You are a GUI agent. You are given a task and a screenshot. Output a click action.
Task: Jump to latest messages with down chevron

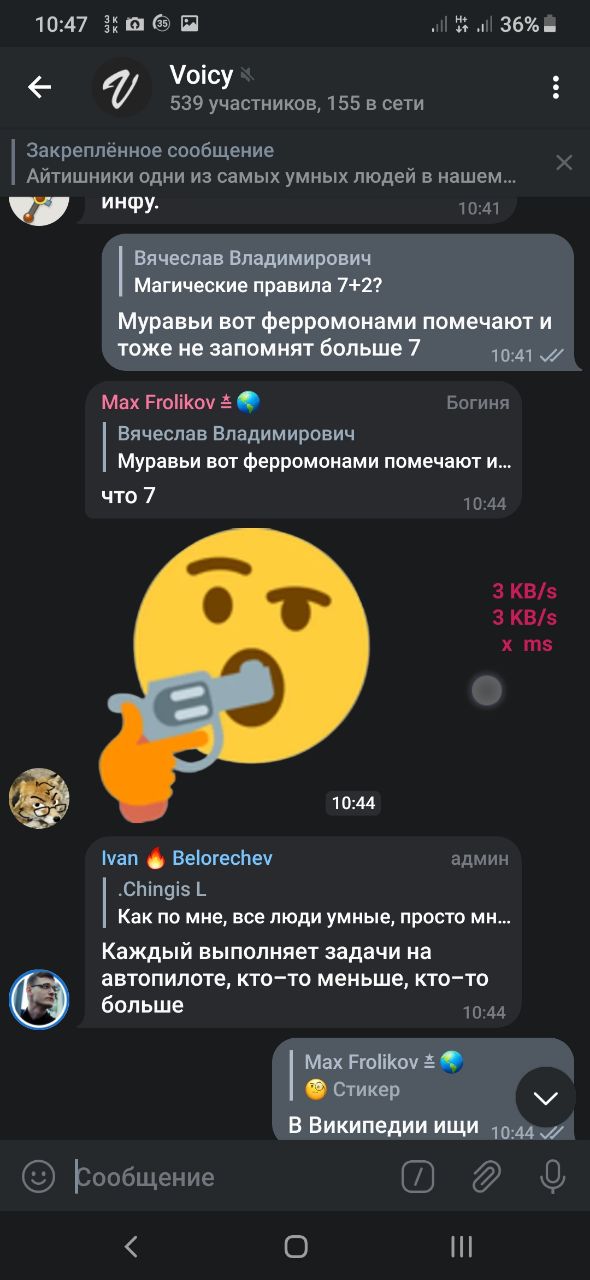[545, 1097]
